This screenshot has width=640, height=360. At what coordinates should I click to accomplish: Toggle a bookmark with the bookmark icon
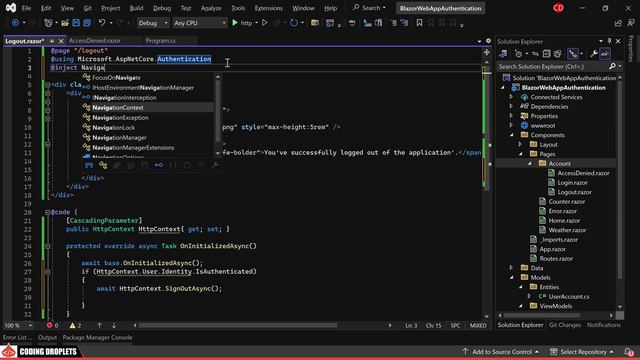419,23
